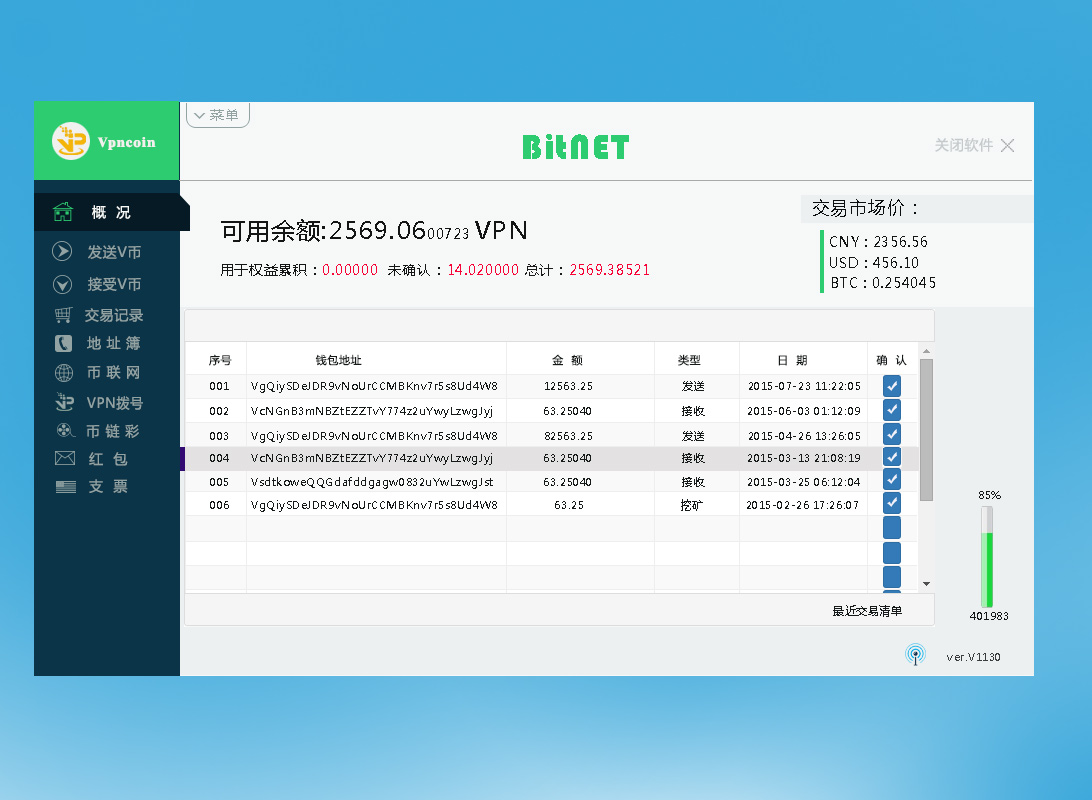Click the arrow icon beside 发送V币
Screen dimensions: 1092x800
tap(62, 251)
